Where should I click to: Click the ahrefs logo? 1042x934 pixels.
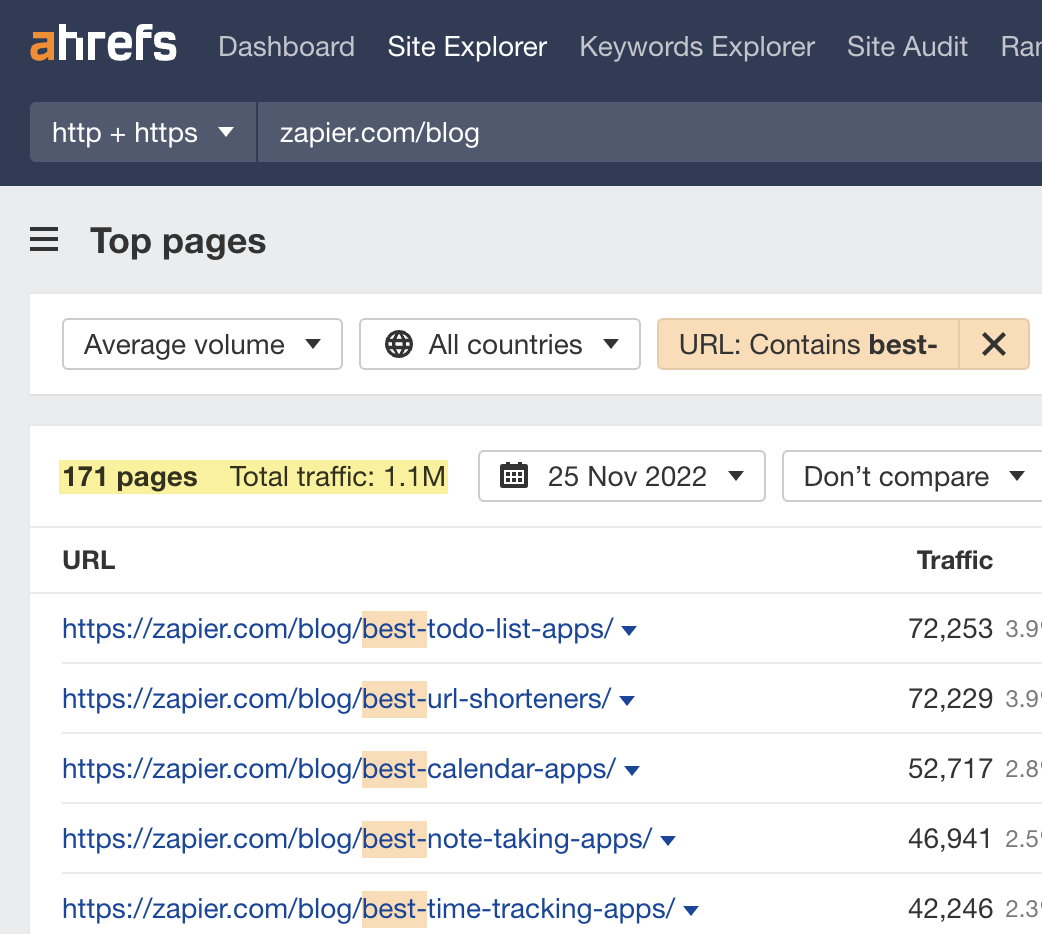102,44
